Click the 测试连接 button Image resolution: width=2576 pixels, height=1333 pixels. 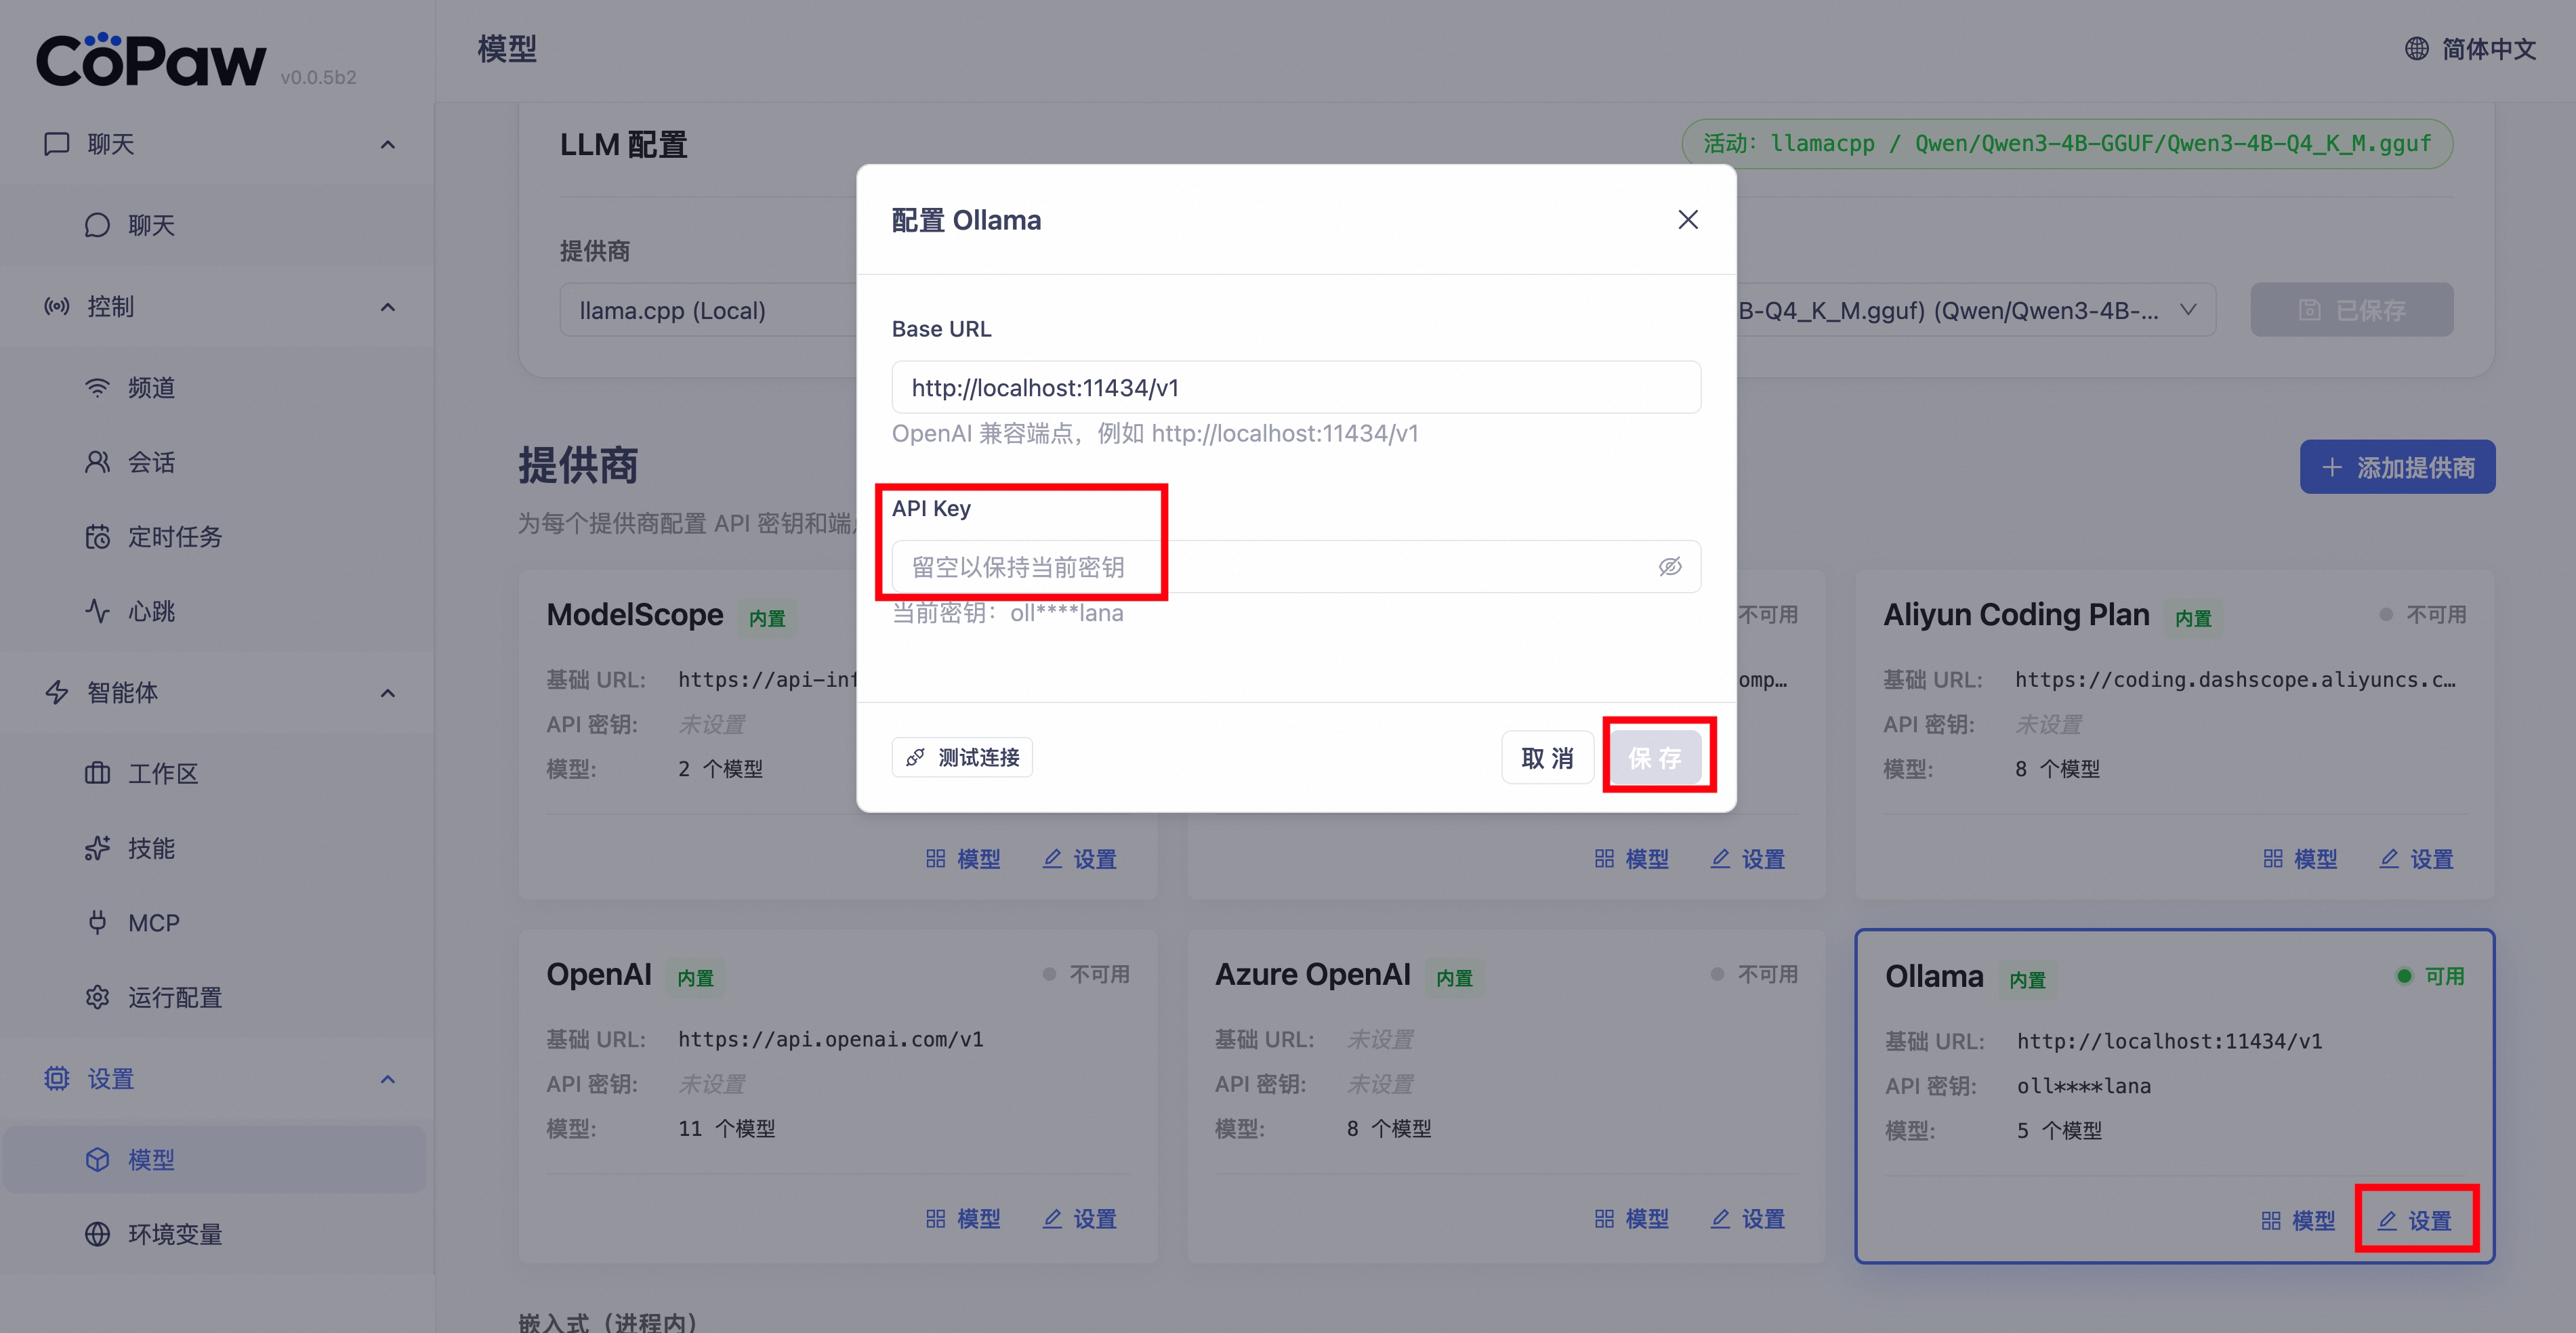point(962,758)
